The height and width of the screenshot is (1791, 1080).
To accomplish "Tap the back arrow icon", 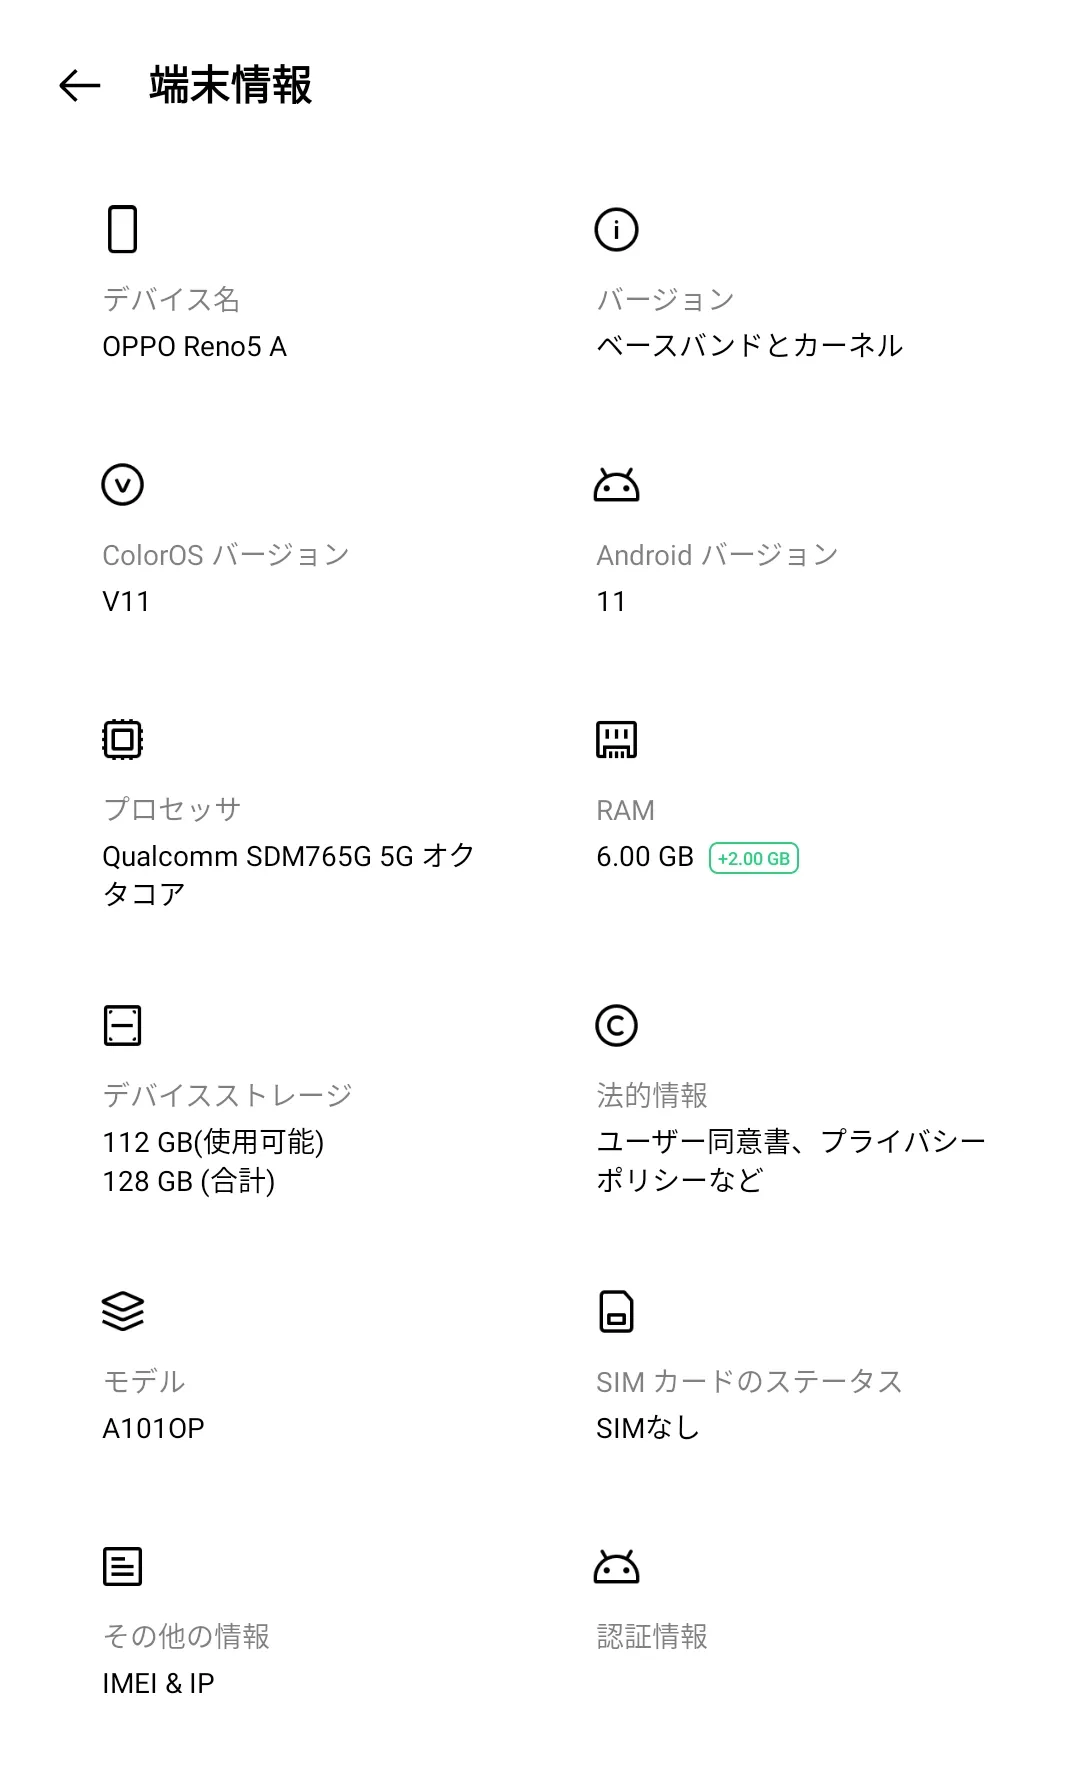I will tap(80, 86).
